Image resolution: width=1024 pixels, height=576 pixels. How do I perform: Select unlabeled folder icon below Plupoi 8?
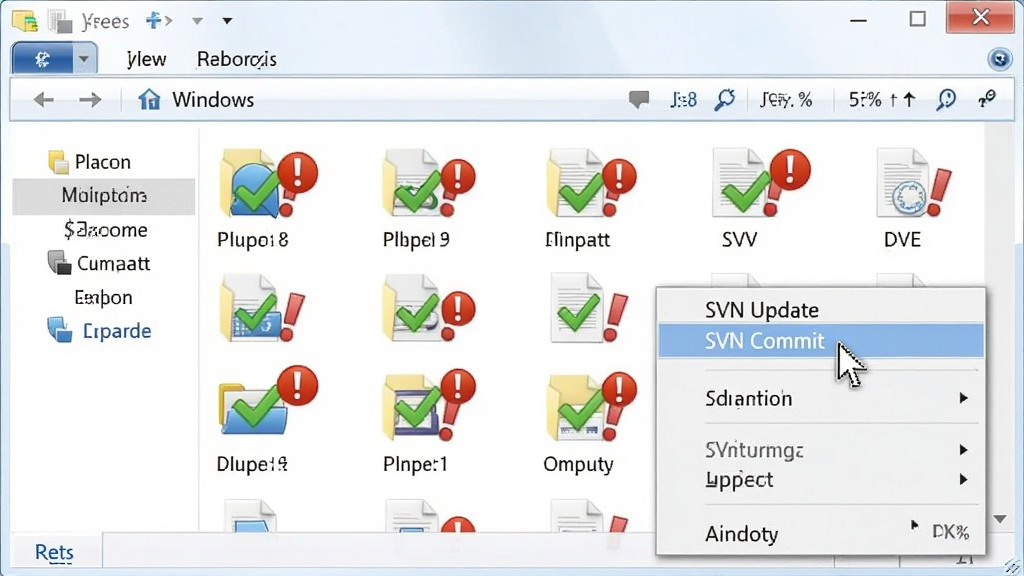(x=263, y=308)
